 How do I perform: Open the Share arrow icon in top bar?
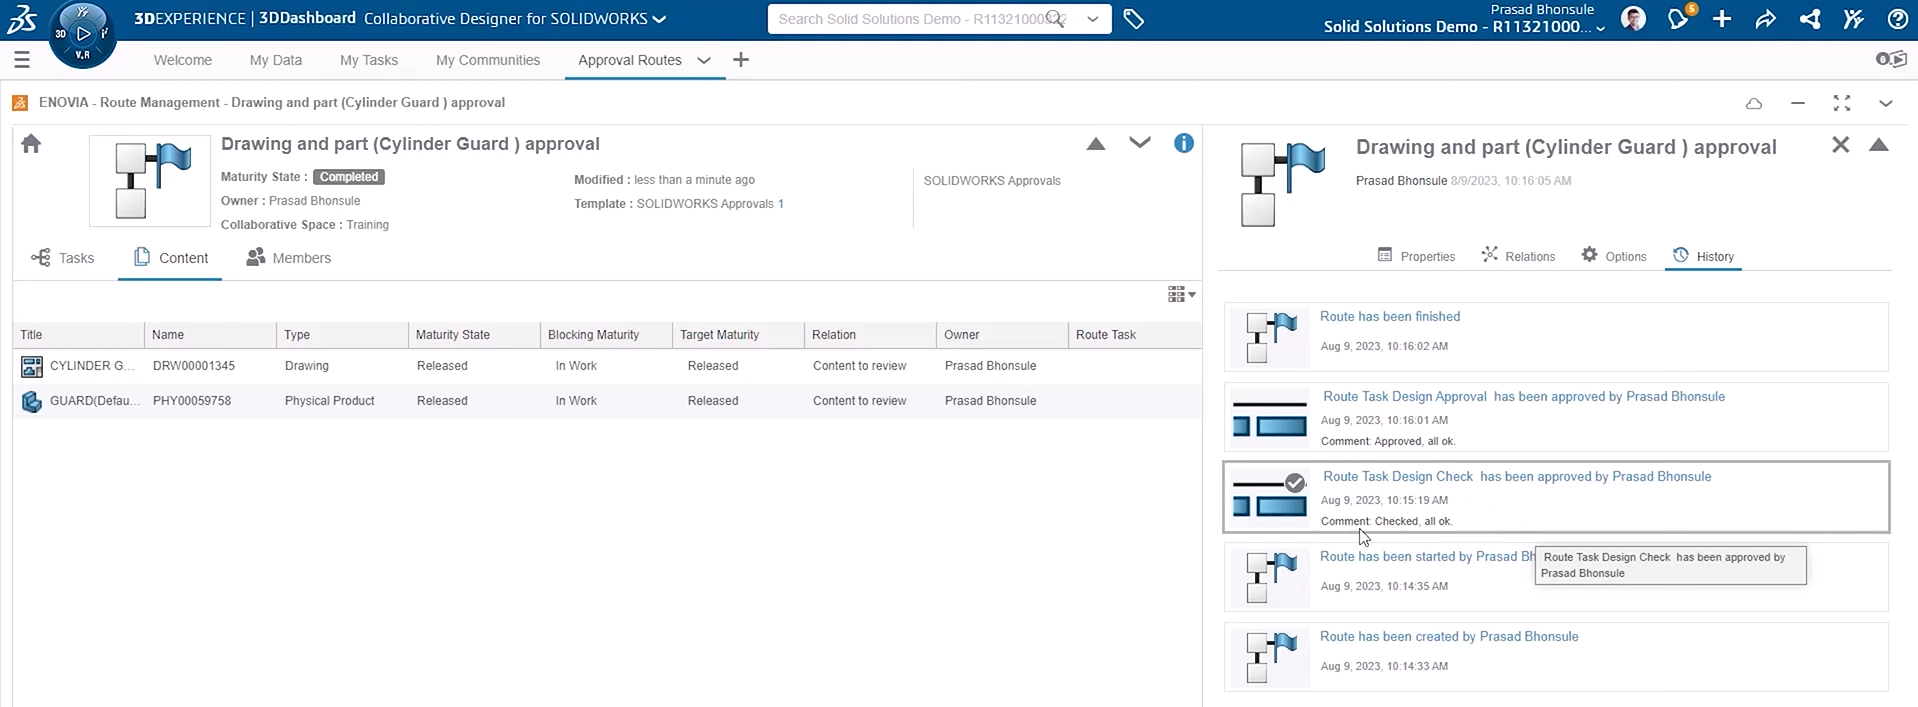point(1765,19)
